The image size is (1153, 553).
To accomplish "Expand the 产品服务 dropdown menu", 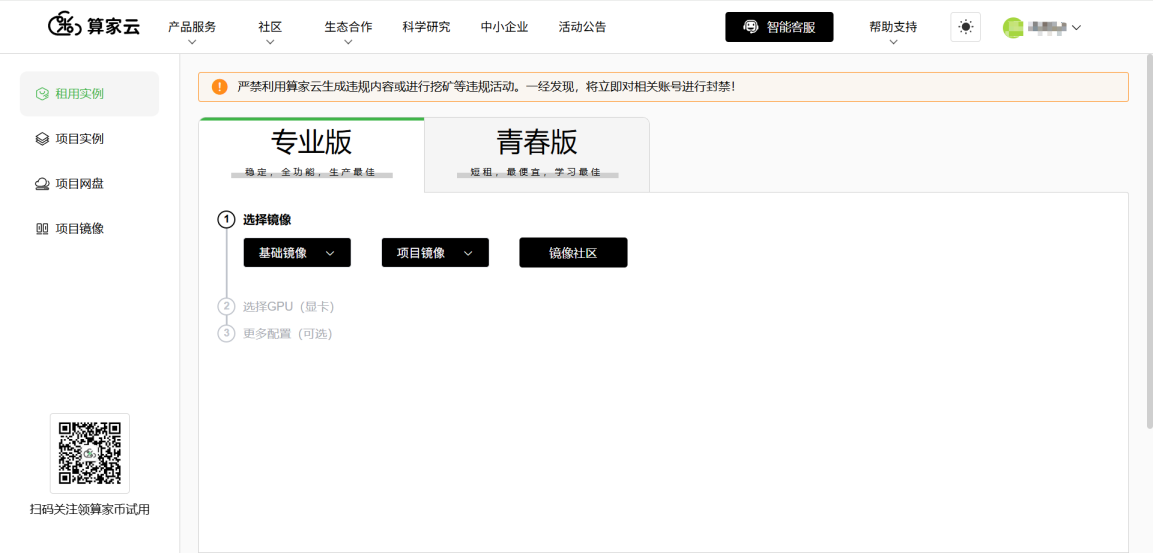I will tap(192, 31).
